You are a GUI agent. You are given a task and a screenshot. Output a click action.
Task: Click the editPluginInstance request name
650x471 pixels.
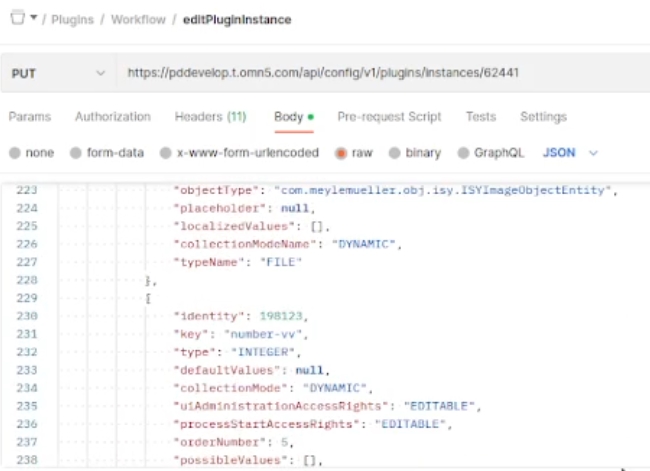236,21
